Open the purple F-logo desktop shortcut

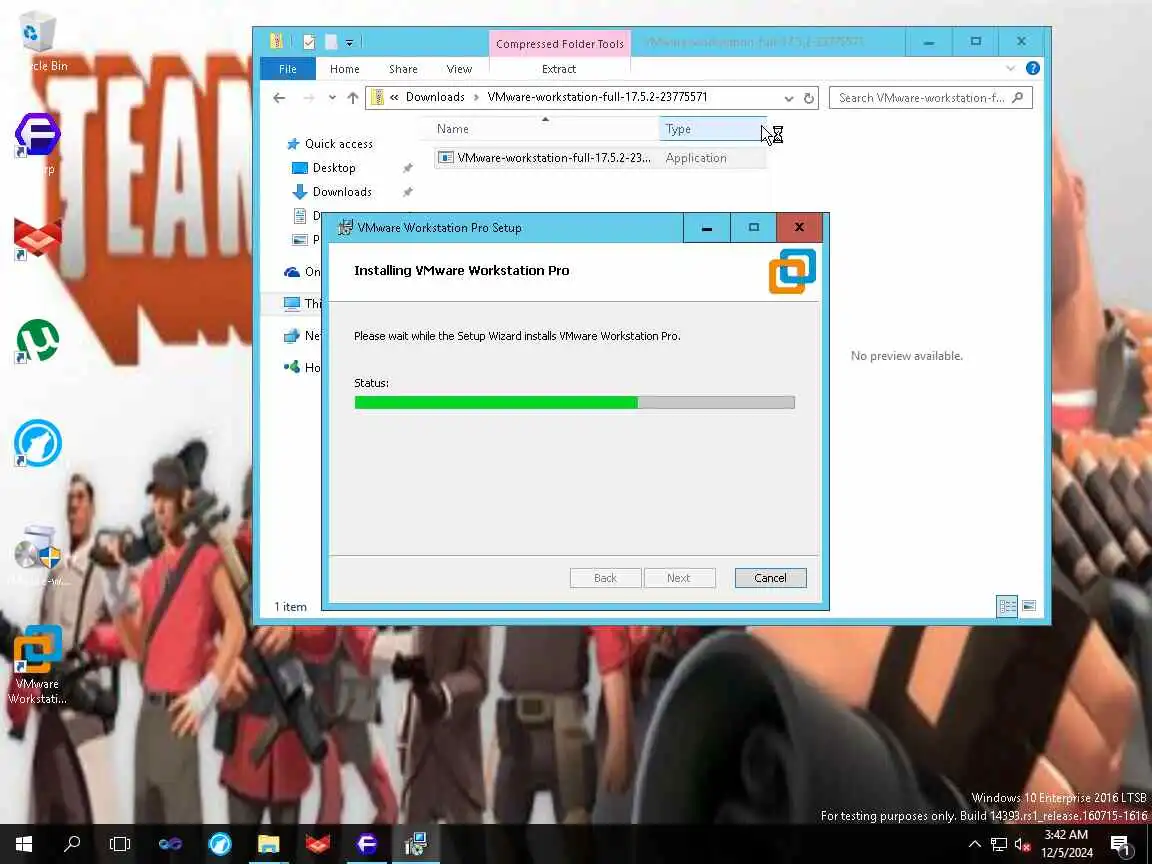pyautogui.click(x=37, y=136)
